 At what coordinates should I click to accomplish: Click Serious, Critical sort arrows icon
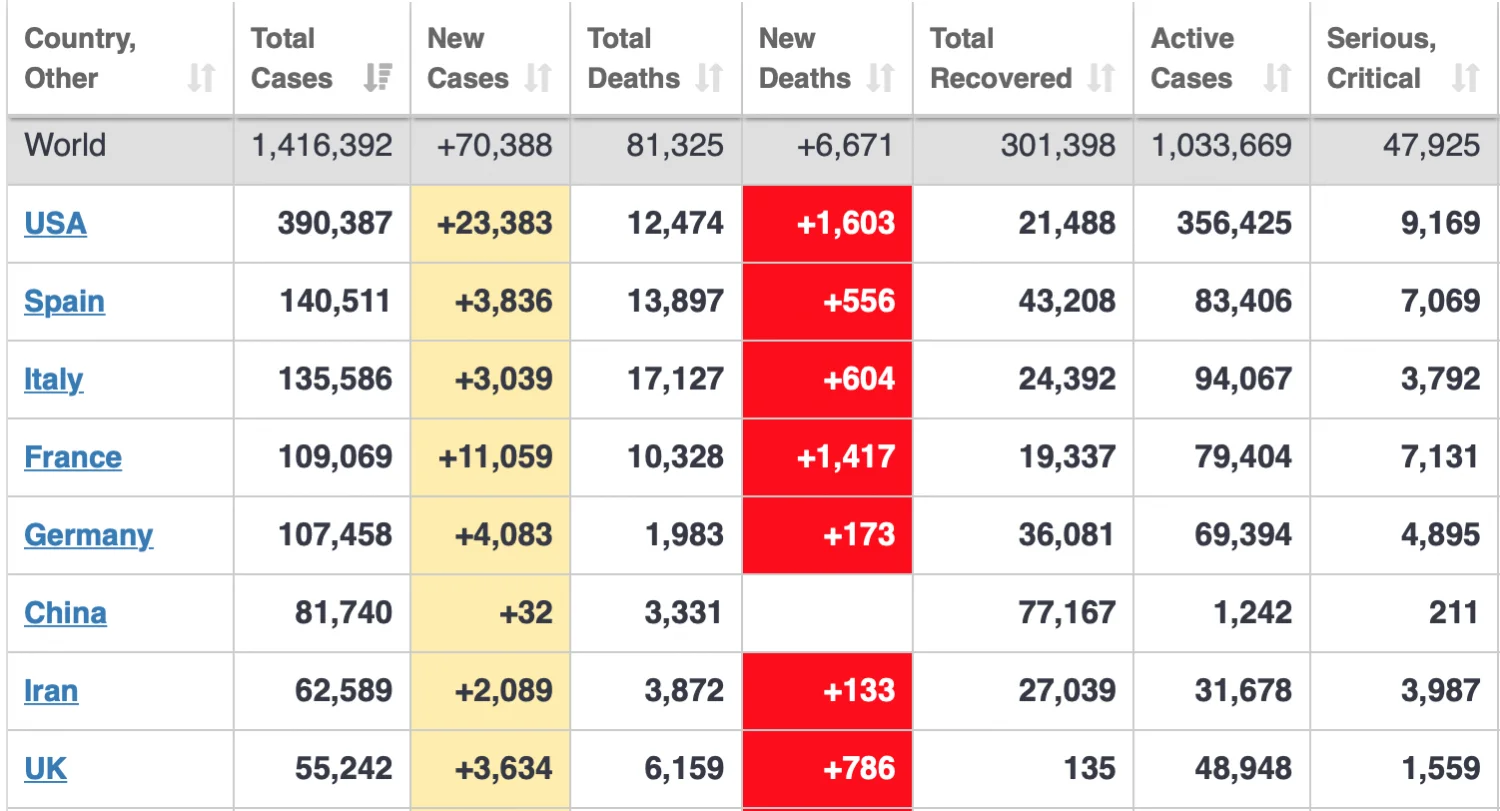1466,78
